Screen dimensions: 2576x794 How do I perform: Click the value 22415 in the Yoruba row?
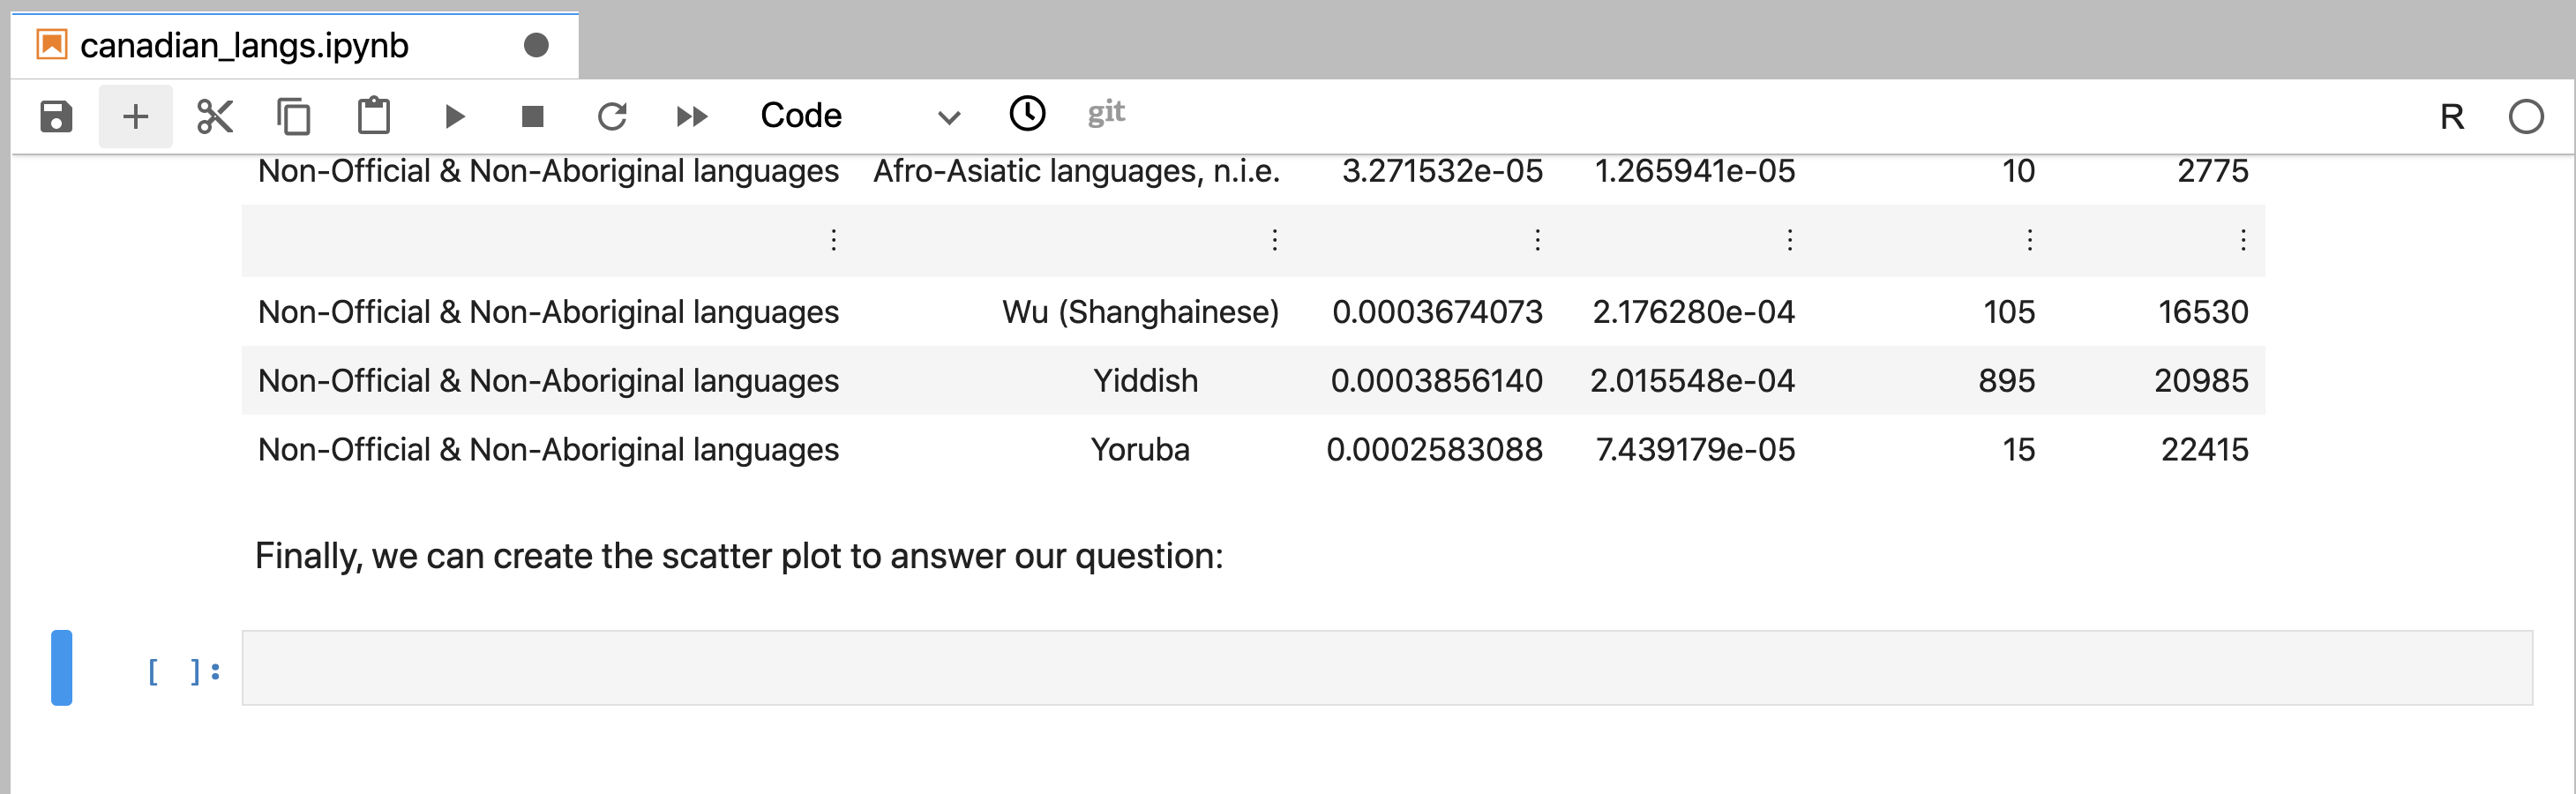pos(2205,450)
